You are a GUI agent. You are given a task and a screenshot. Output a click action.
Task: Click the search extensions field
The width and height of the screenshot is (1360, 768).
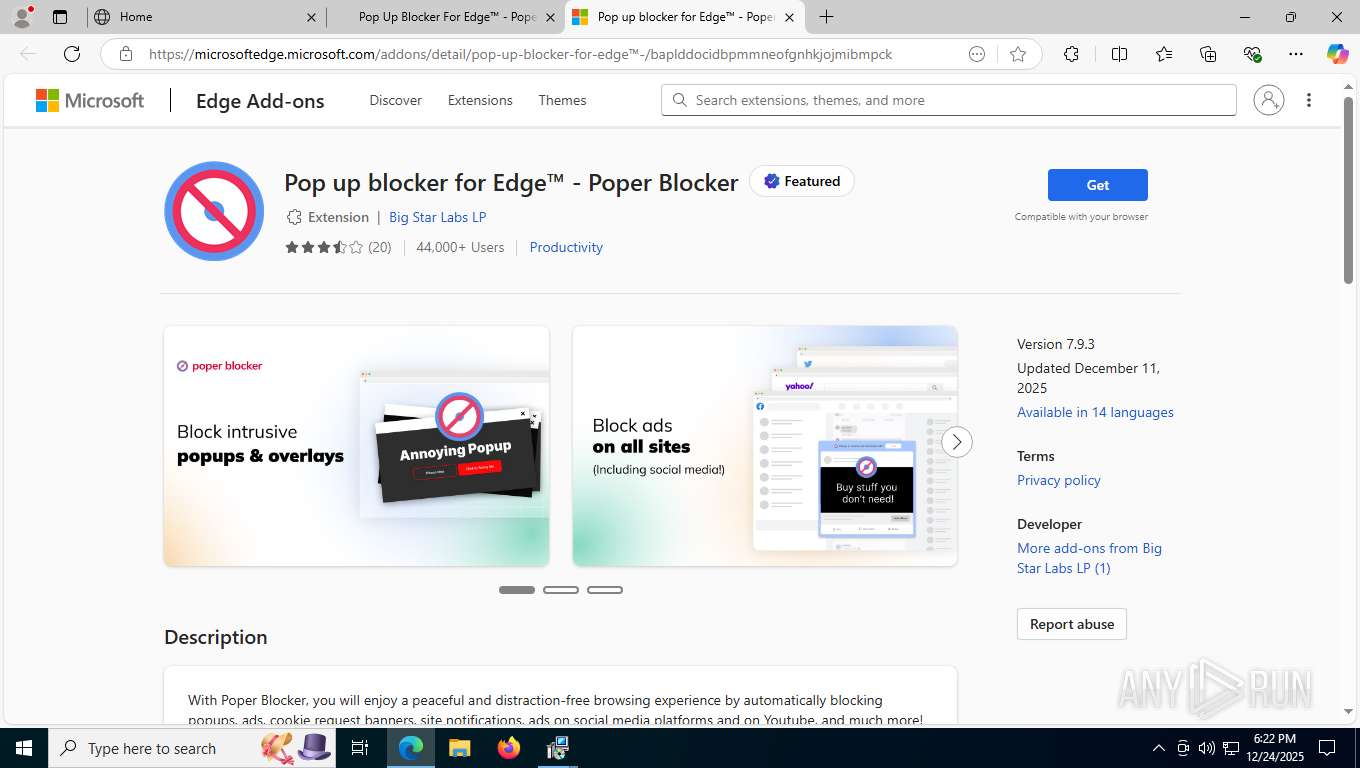[948, 100]
